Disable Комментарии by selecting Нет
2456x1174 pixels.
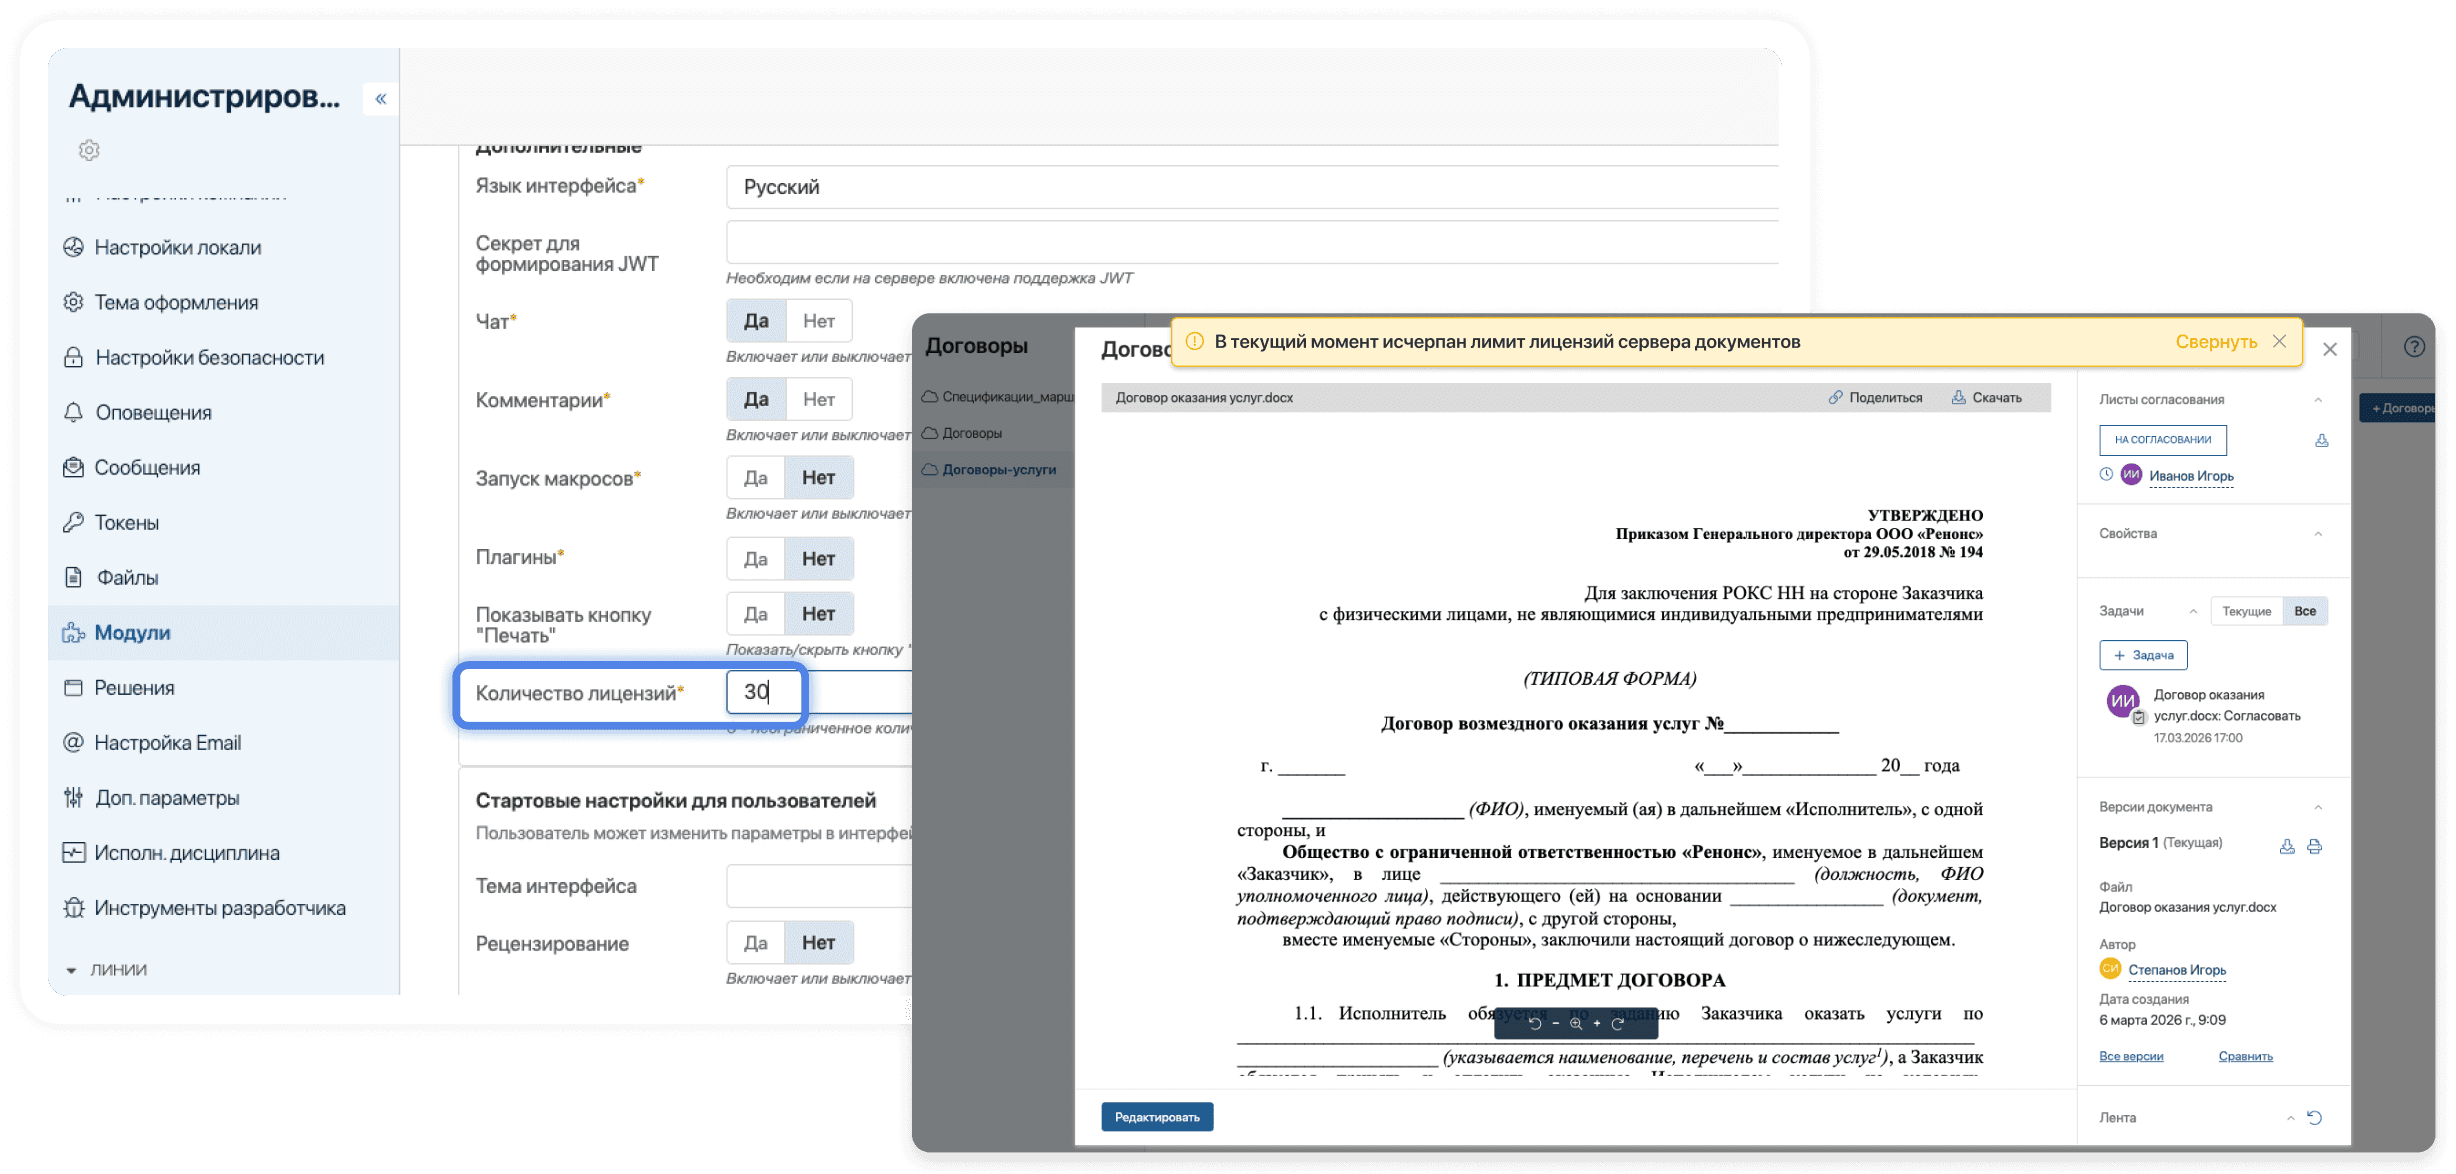pos(820,398)
